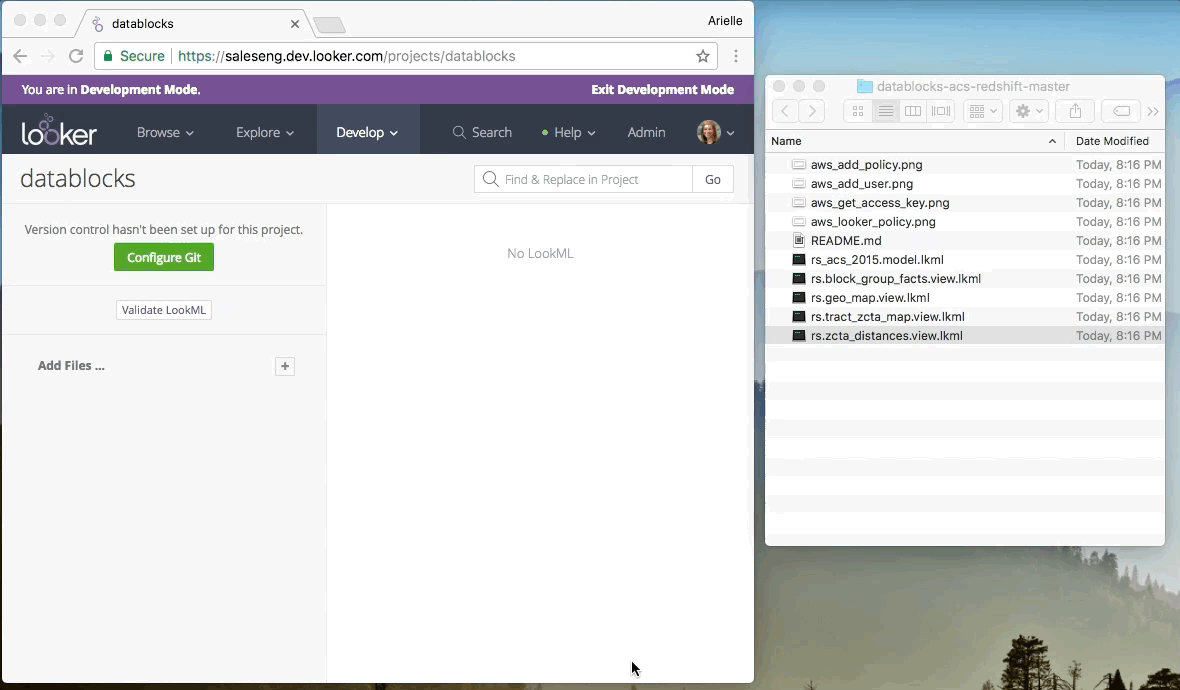Click the magnifier icon in Find & Replace
1180x690 pixels.
(x=491, y=179)
